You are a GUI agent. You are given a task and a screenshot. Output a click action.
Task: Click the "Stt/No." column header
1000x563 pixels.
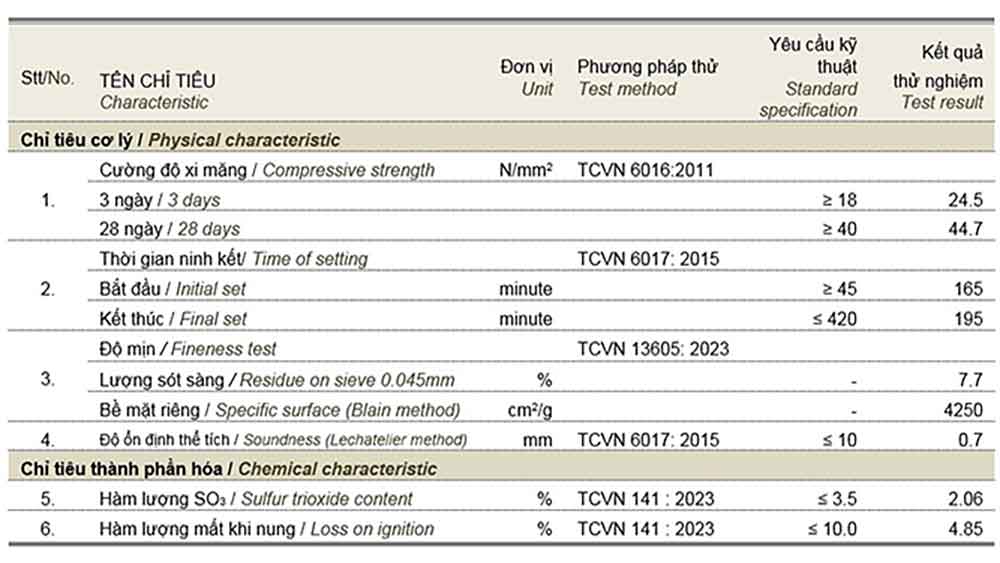click(47, 78)
